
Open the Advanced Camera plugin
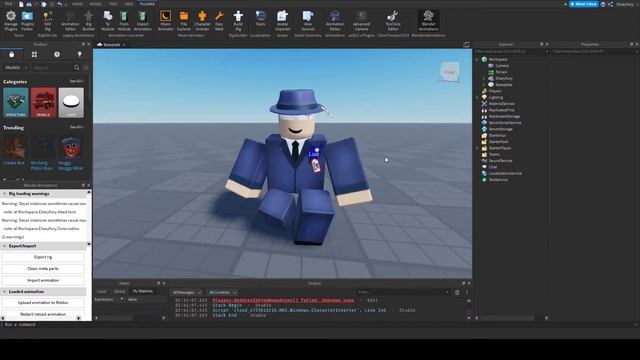(362, 20)
